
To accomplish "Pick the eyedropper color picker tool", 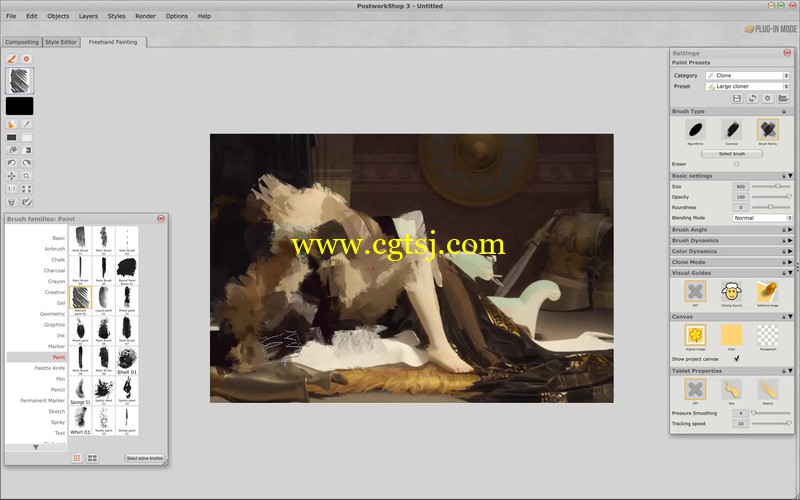I will (x=27, y=124).
